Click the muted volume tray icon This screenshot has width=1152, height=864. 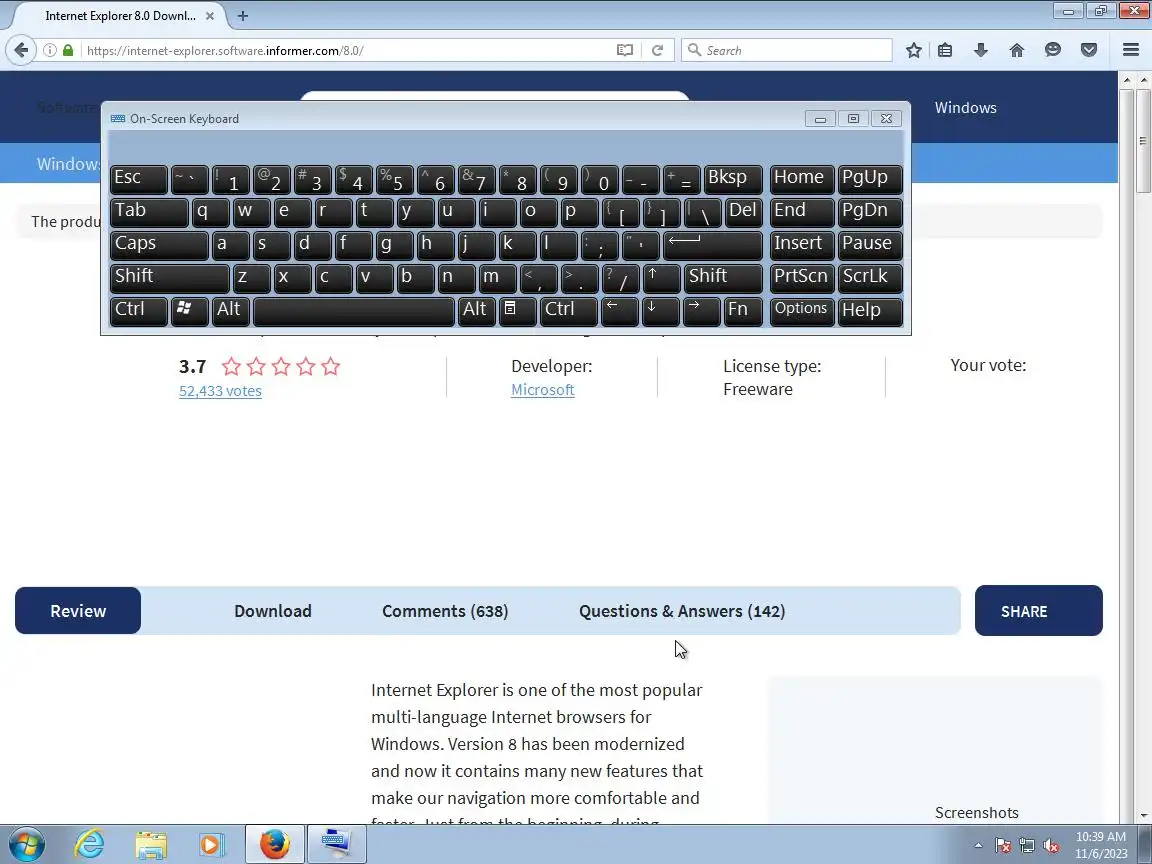point(1051,846)
